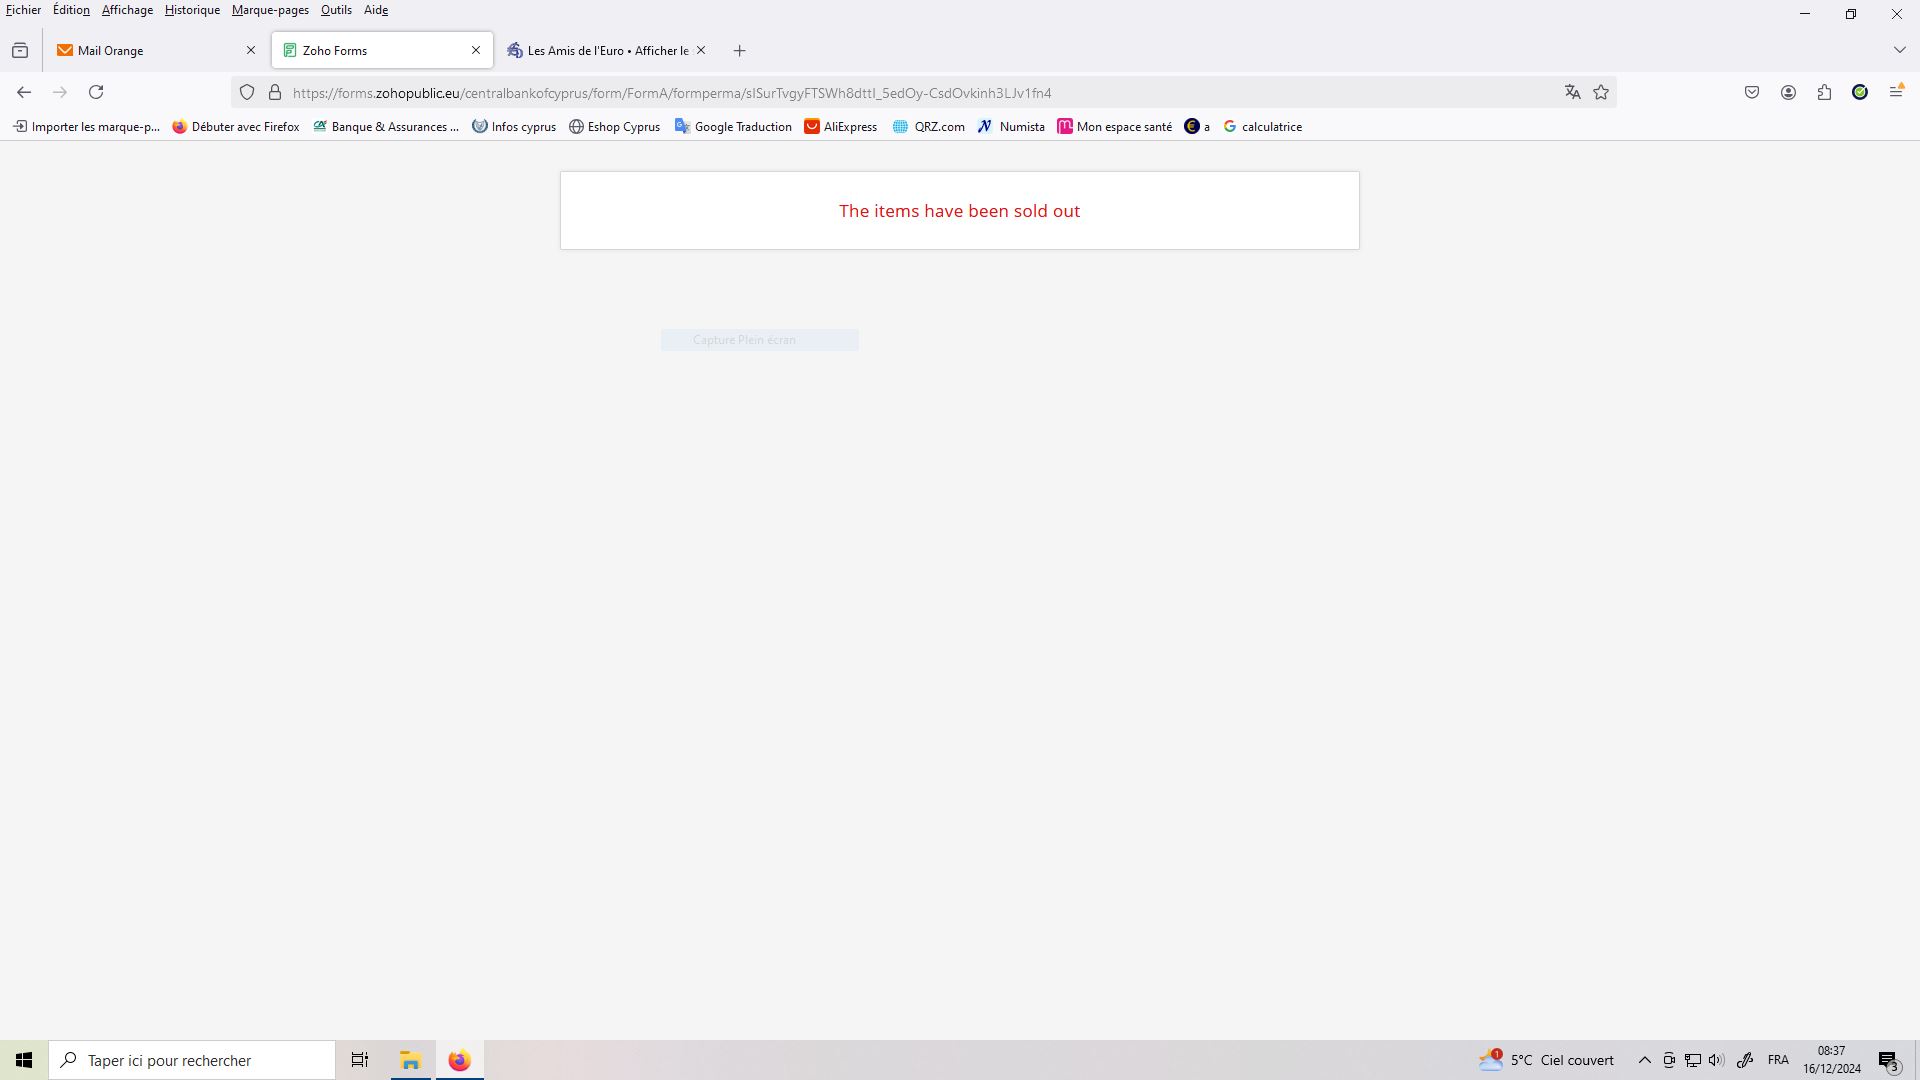Show hidden system tray icons chevron
The width and height of the screenshot is (1920, 1080).
1644,1060
